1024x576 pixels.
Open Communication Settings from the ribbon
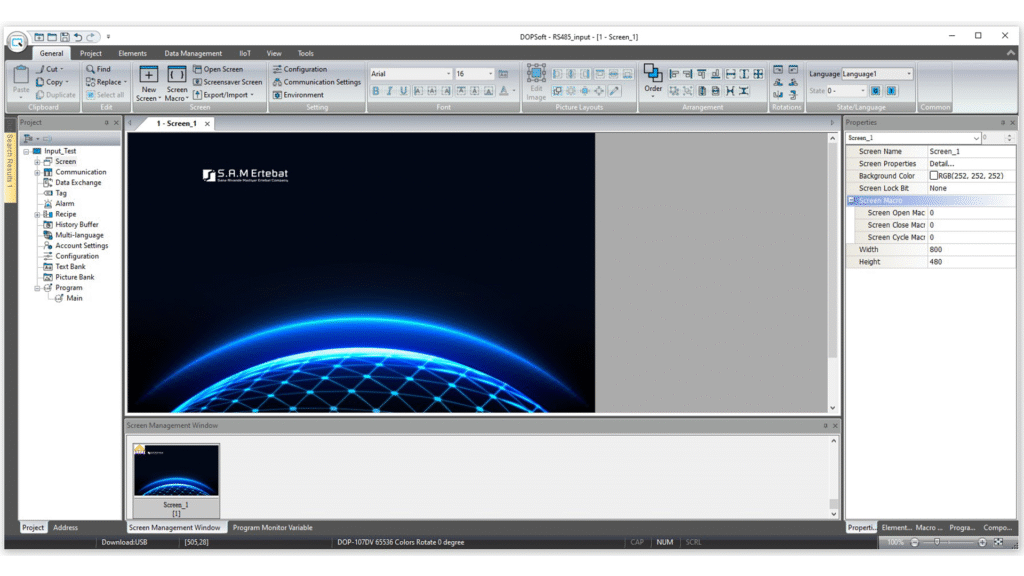tap(277, 82)
